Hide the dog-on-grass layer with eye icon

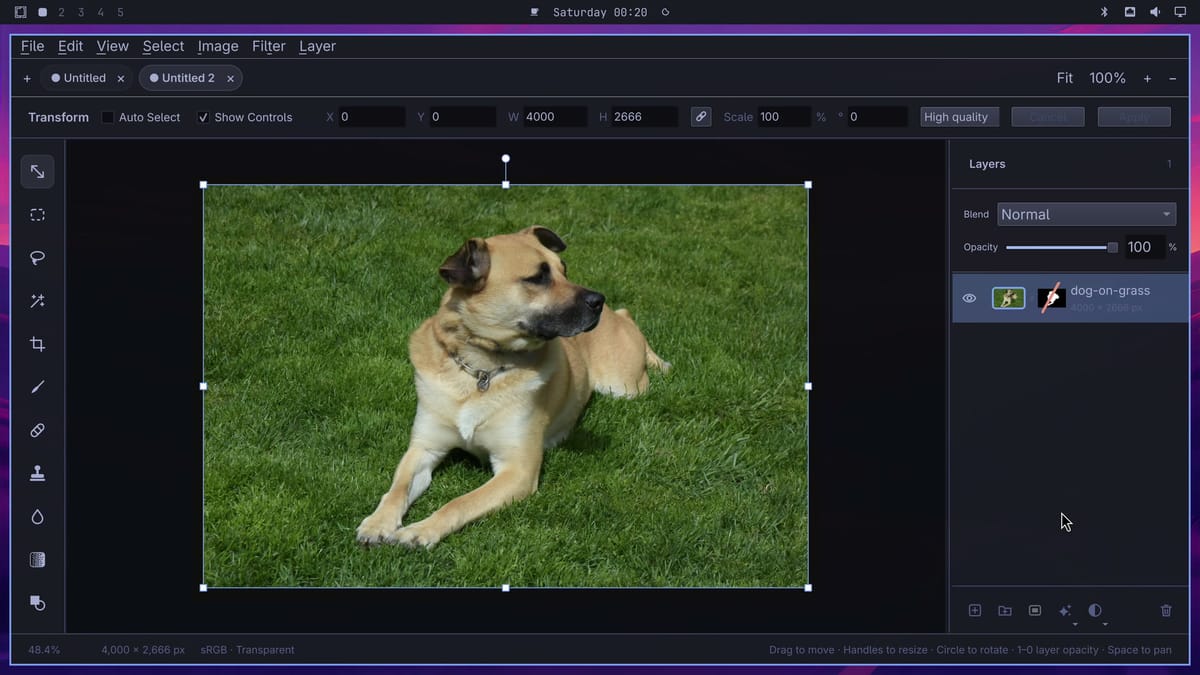click(969, 298)
